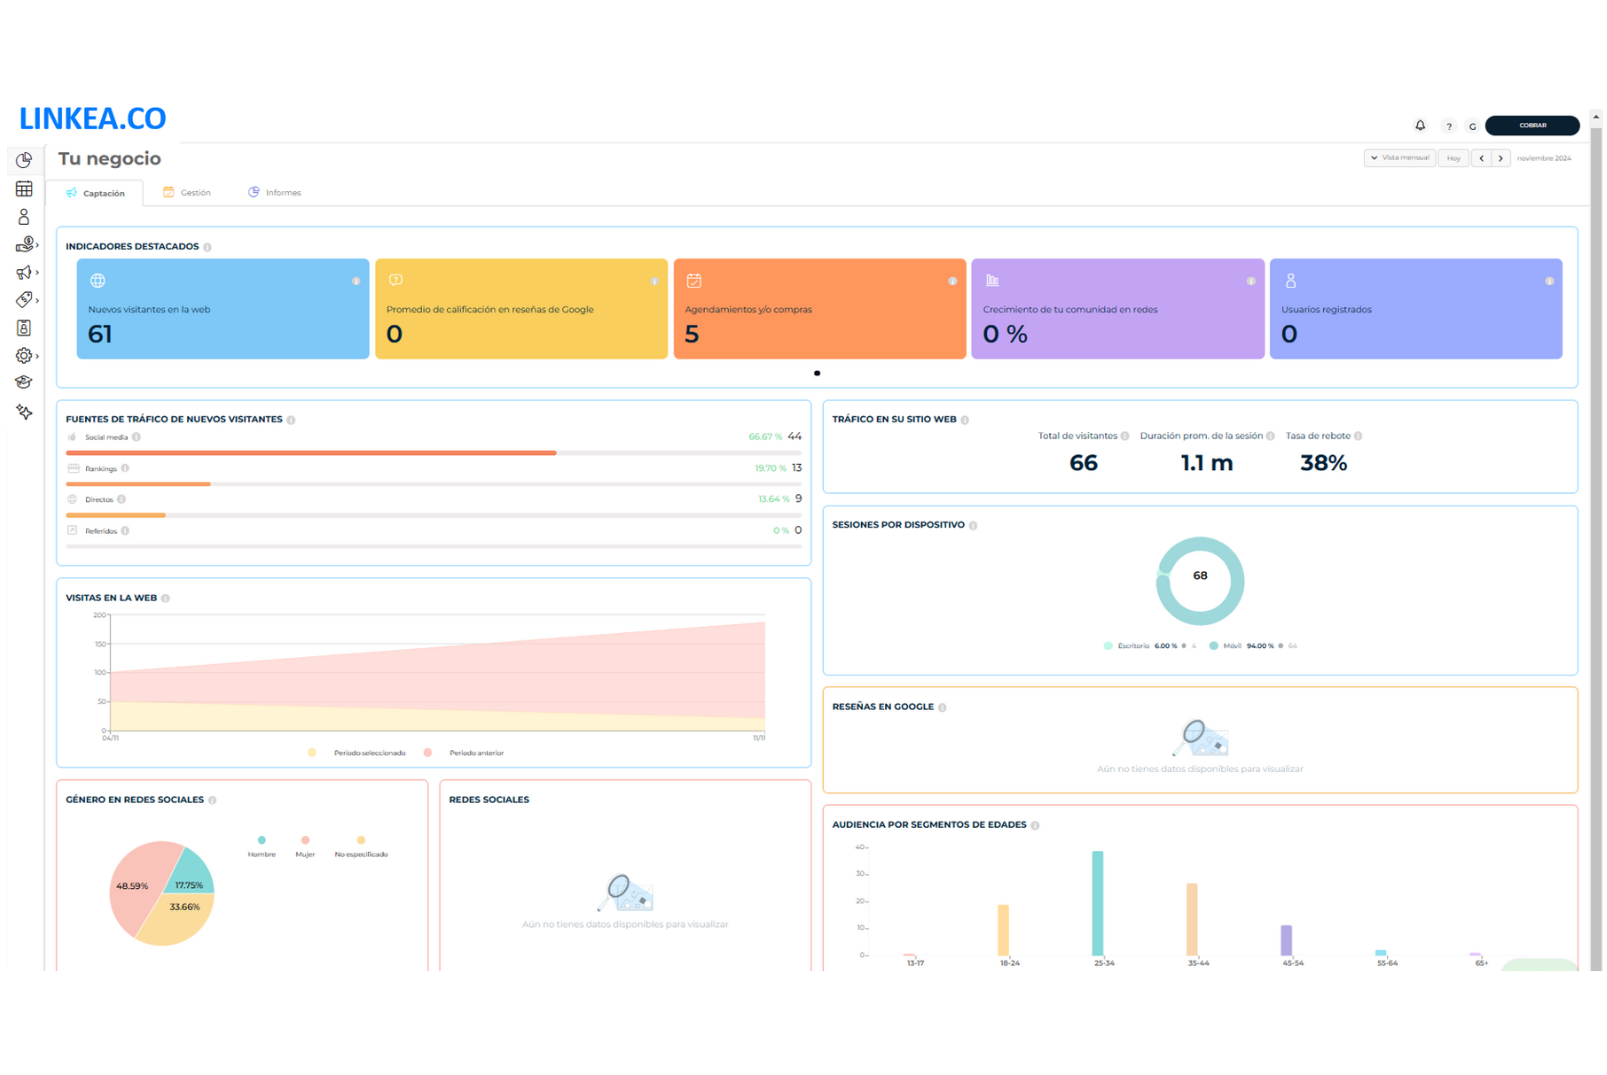Image resolution: width=1607 pixels, height=1075 pixels.
Task: Open the graduation cap academy icon
Action: [x=24, y=383]
